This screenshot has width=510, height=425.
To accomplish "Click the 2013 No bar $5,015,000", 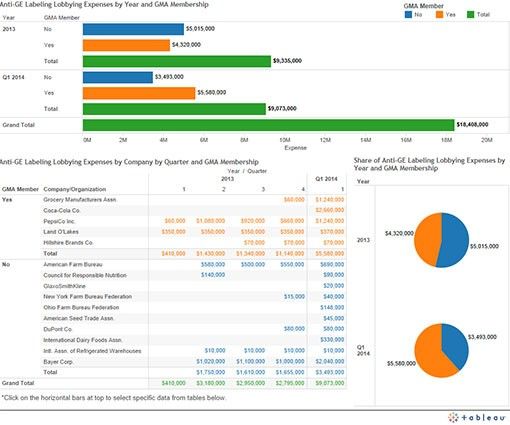I will (133, 29).
